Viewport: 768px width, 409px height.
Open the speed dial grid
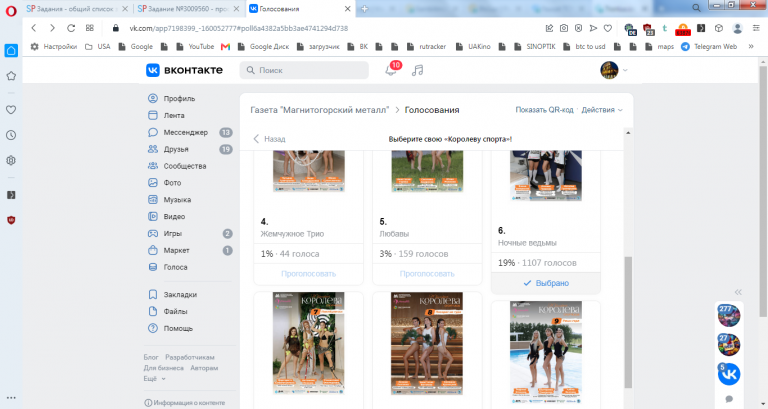[90, 28]
